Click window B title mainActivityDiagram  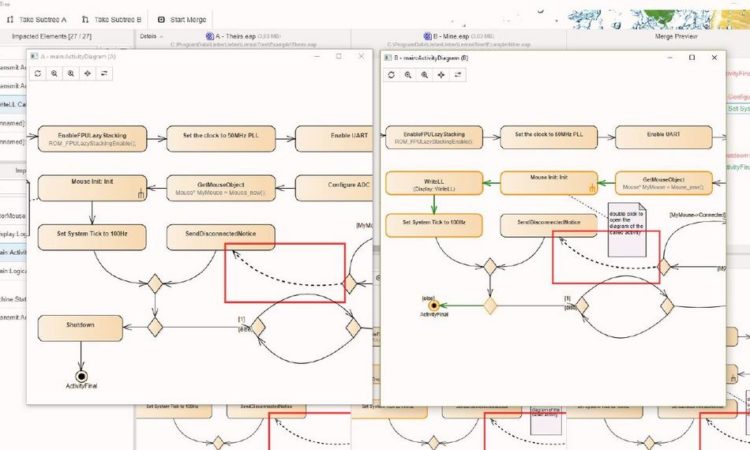(431, 57)
